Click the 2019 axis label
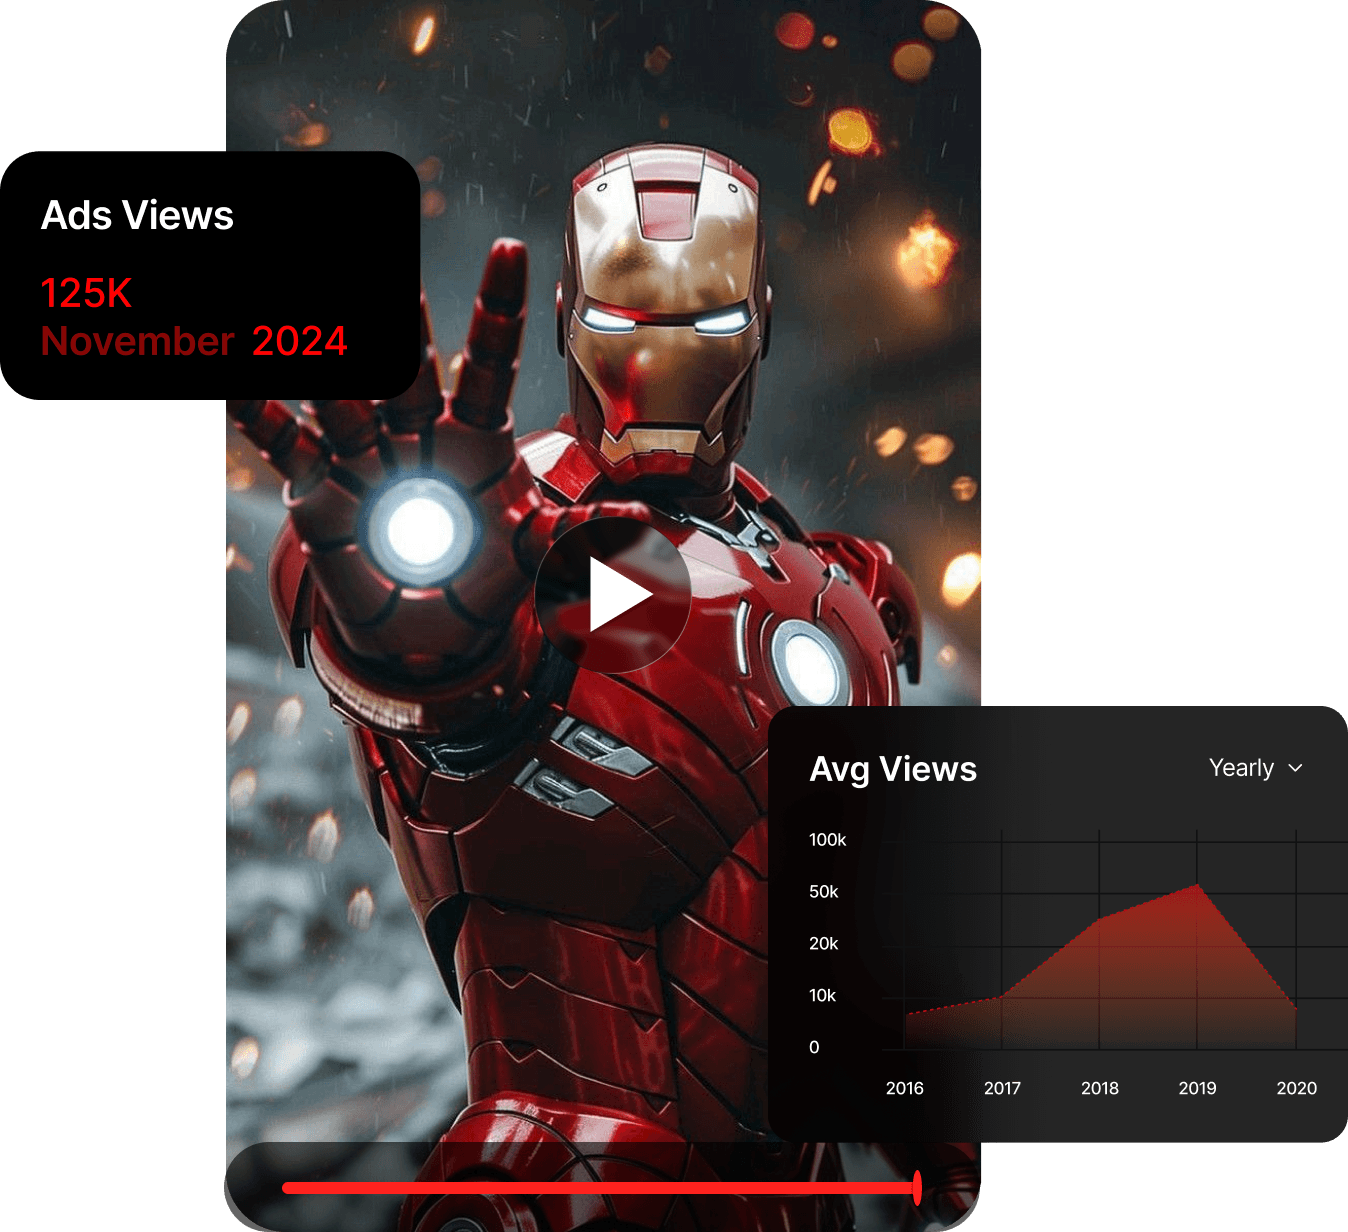This screenshot has height=1232, width=1348. coord(1197,1088)
